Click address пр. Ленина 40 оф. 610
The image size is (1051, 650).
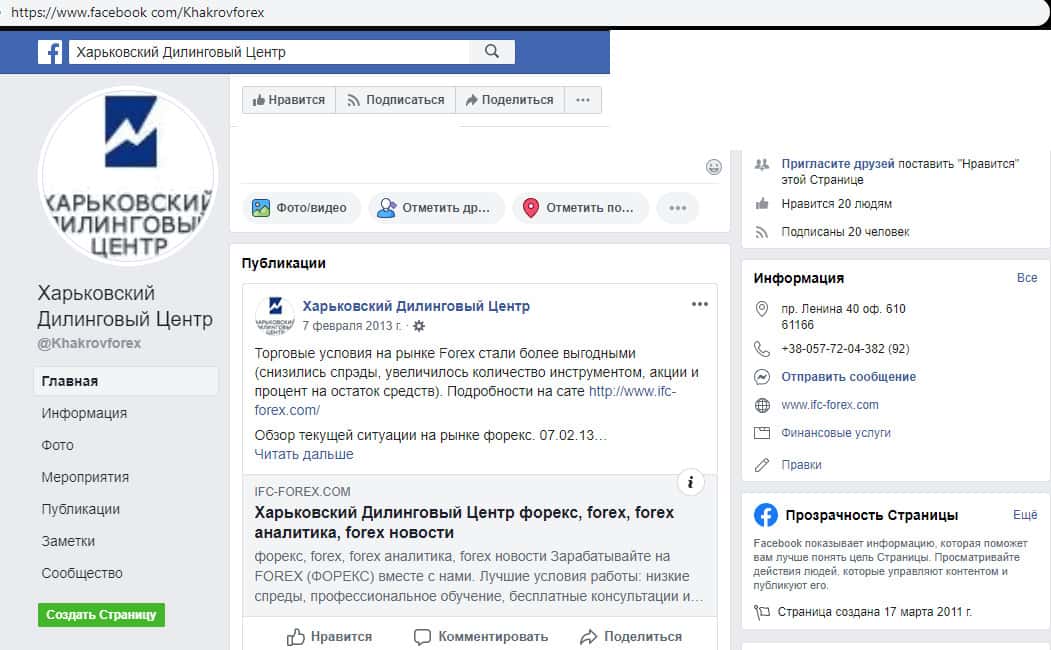843,309
